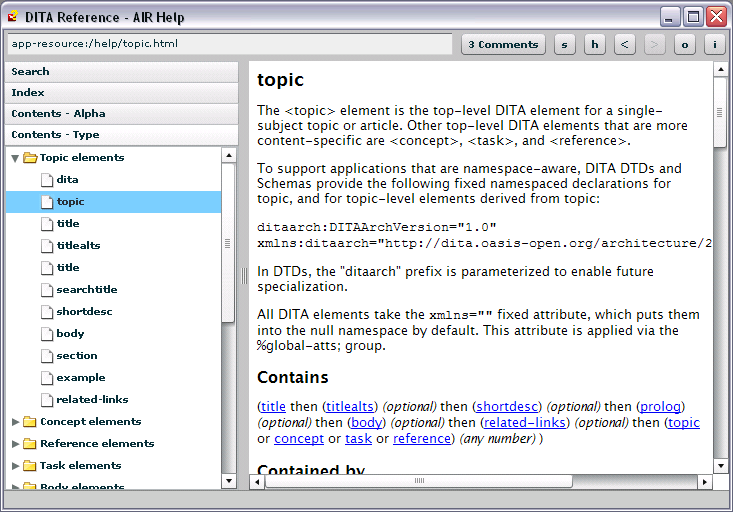Click the app-resource URL address field
This screenshot has width=733, height=512.
230,44
